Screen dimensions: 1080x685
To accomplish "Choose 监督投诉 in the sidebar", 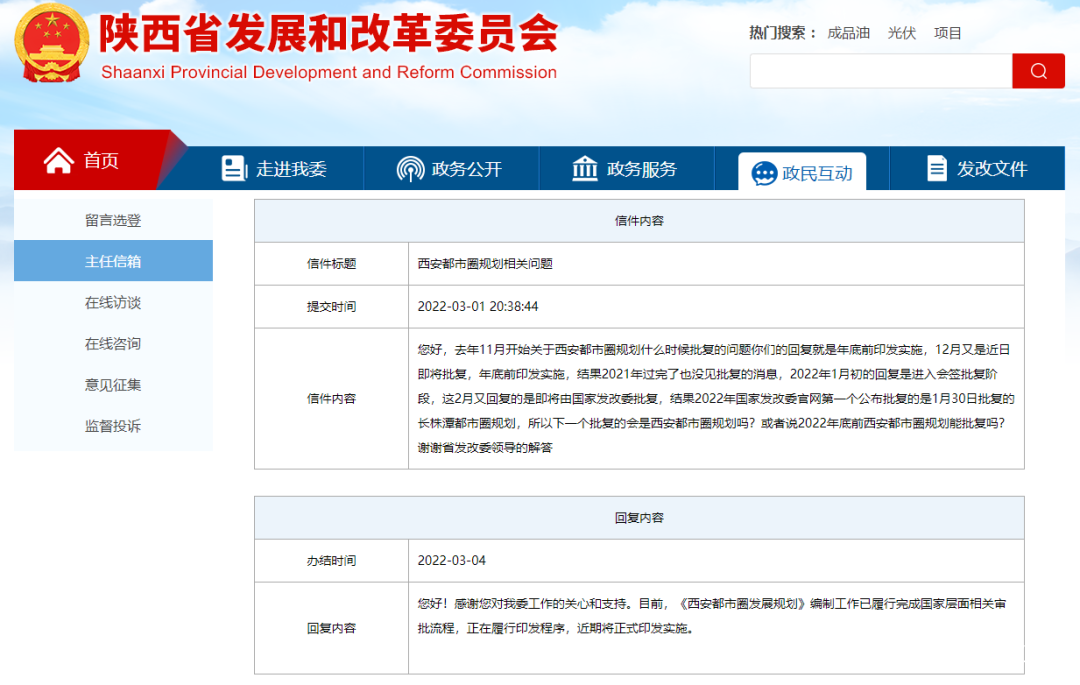I will [x=113, y=426].
